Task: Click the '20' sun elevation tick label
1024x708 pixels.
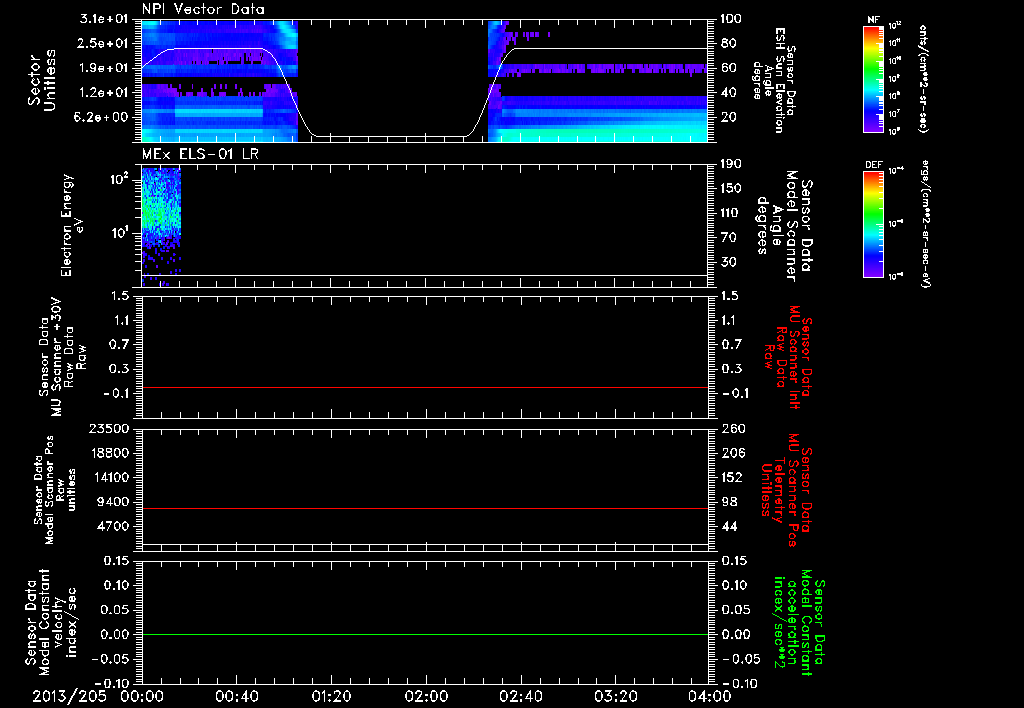Action: point(728,118)
